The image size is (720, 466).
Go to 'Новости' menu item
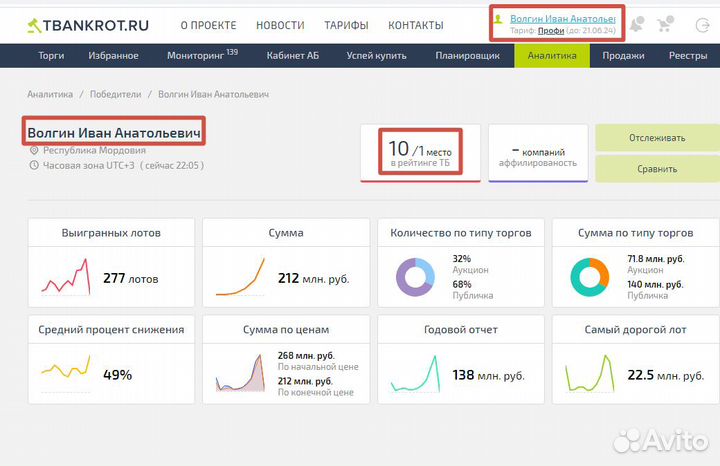point(280,25)
